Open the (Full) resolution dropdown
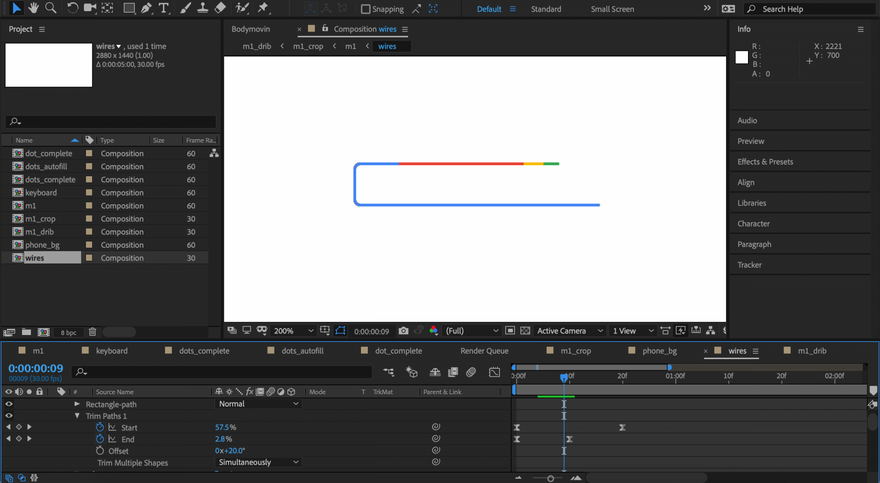880x483 pixels. (x=471, y=331)
